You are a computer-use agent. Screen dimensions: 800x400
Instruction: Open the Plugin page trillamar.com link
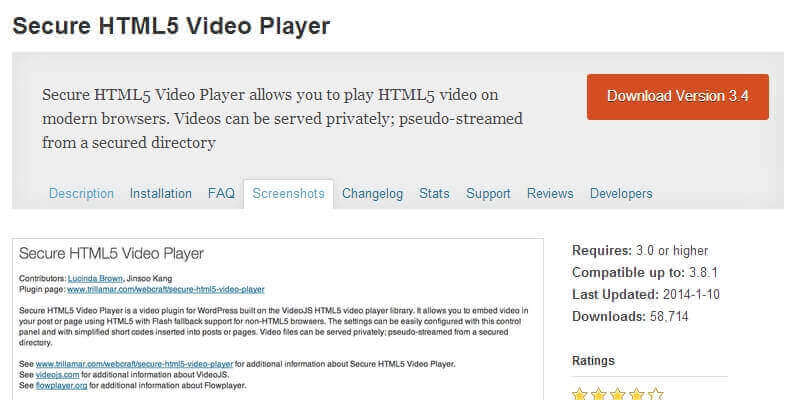(166, 289)
